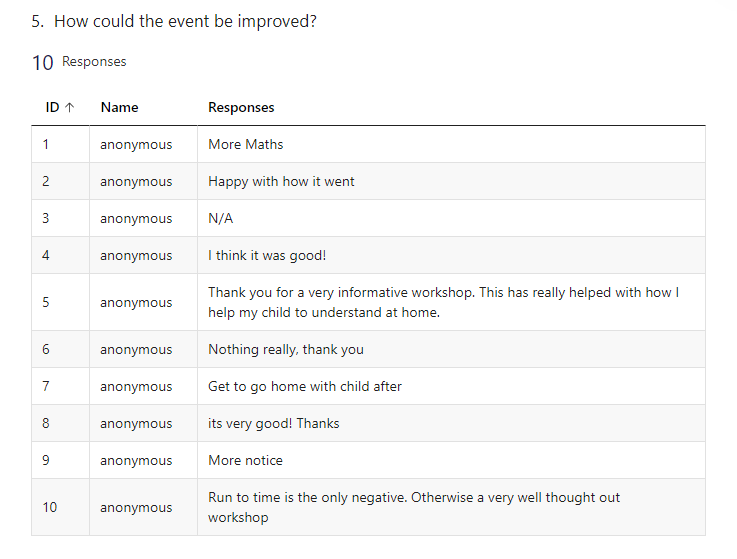Viewport: 737px width, 559px height.
Task: Select the 'Run to time' response
Action: point(414,507)
